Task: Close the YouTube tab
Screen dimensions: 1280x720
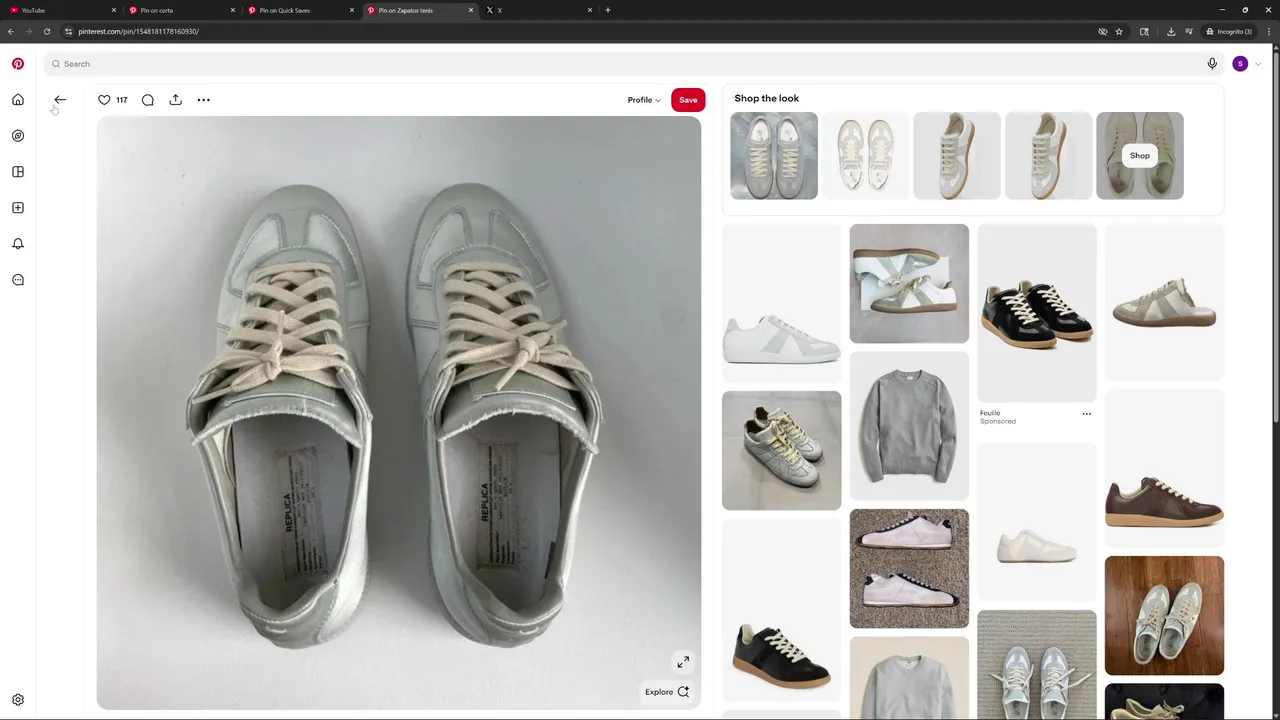Action: coord(114,10)
